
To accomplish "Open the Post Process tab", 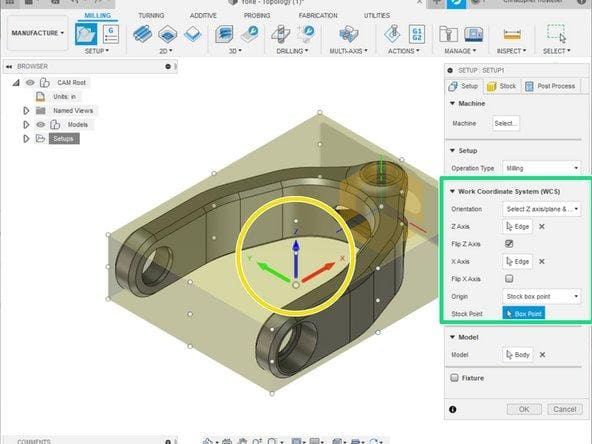I will pyautogui.click(x=550, y=86).
